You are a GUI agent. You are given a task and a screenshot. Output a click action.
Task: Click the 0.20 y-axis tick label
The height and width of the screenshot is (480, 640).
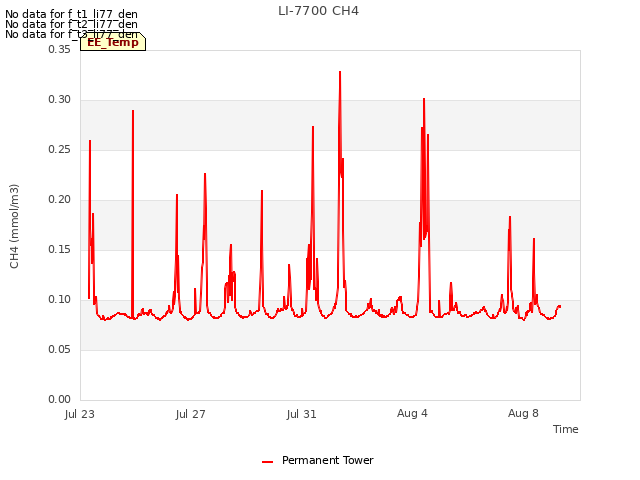click(x=60, y=200)
